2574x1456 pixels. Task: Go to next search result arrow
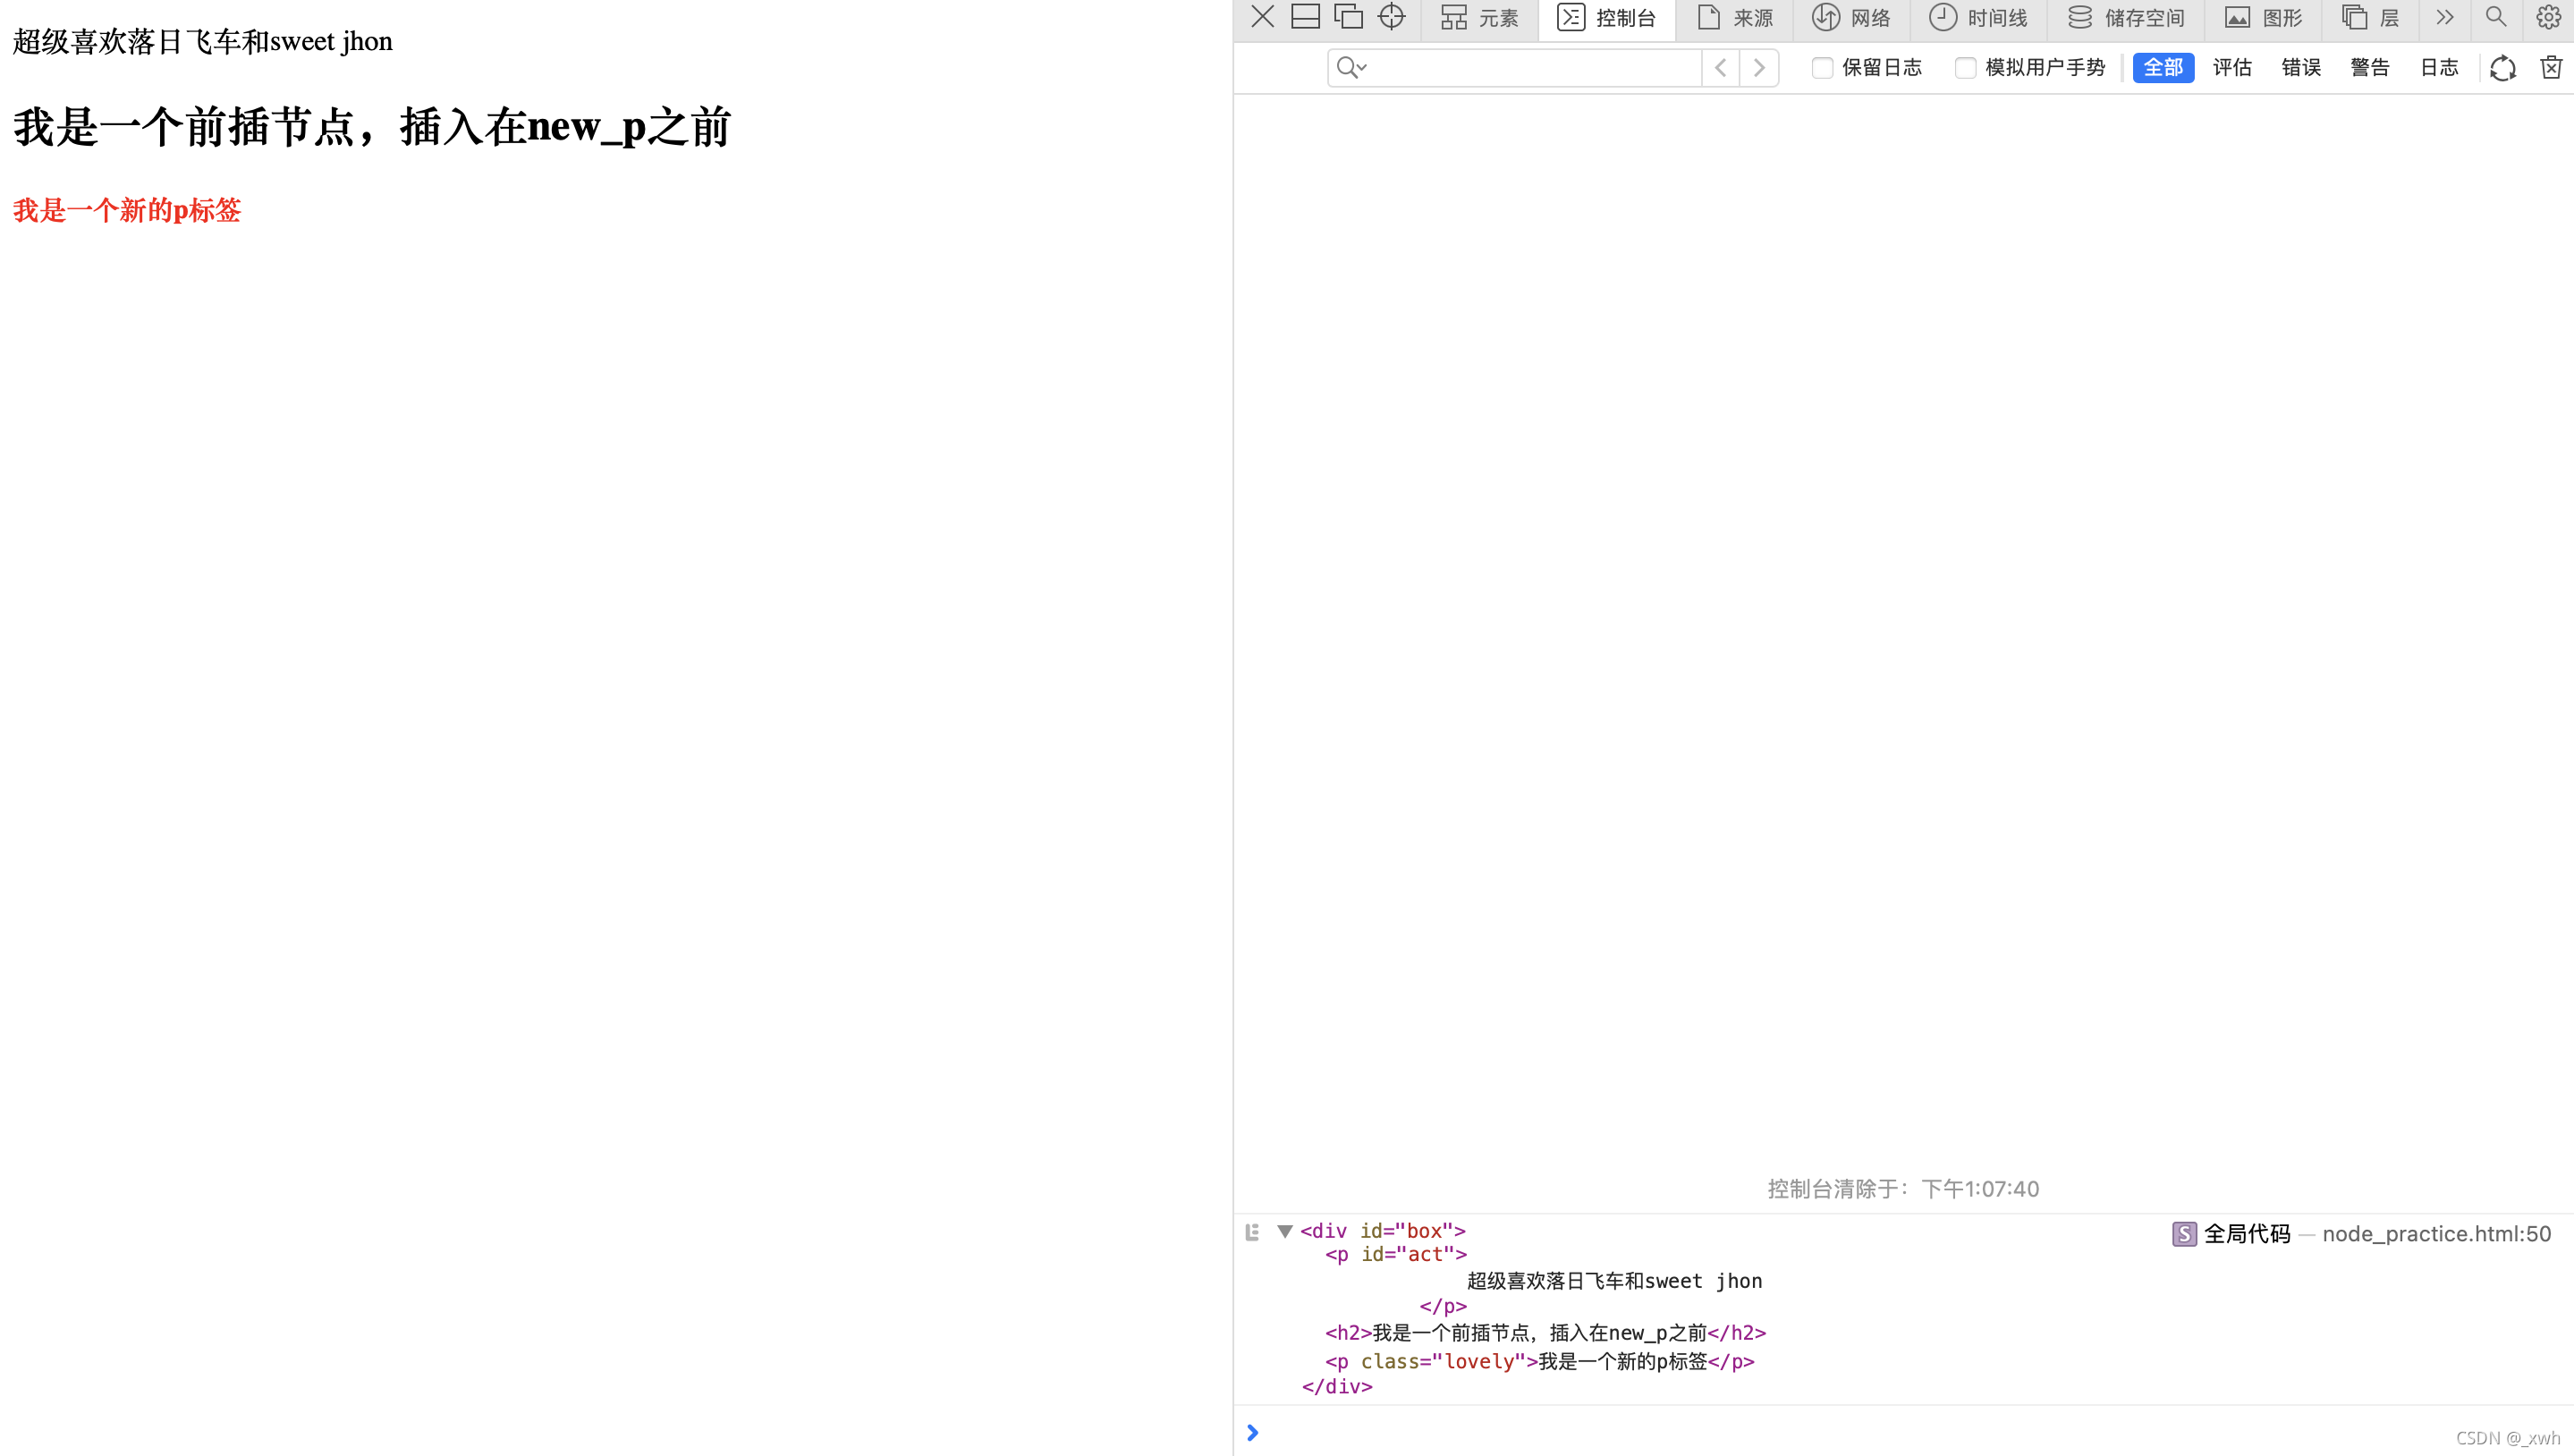(x=1759, y=67)
